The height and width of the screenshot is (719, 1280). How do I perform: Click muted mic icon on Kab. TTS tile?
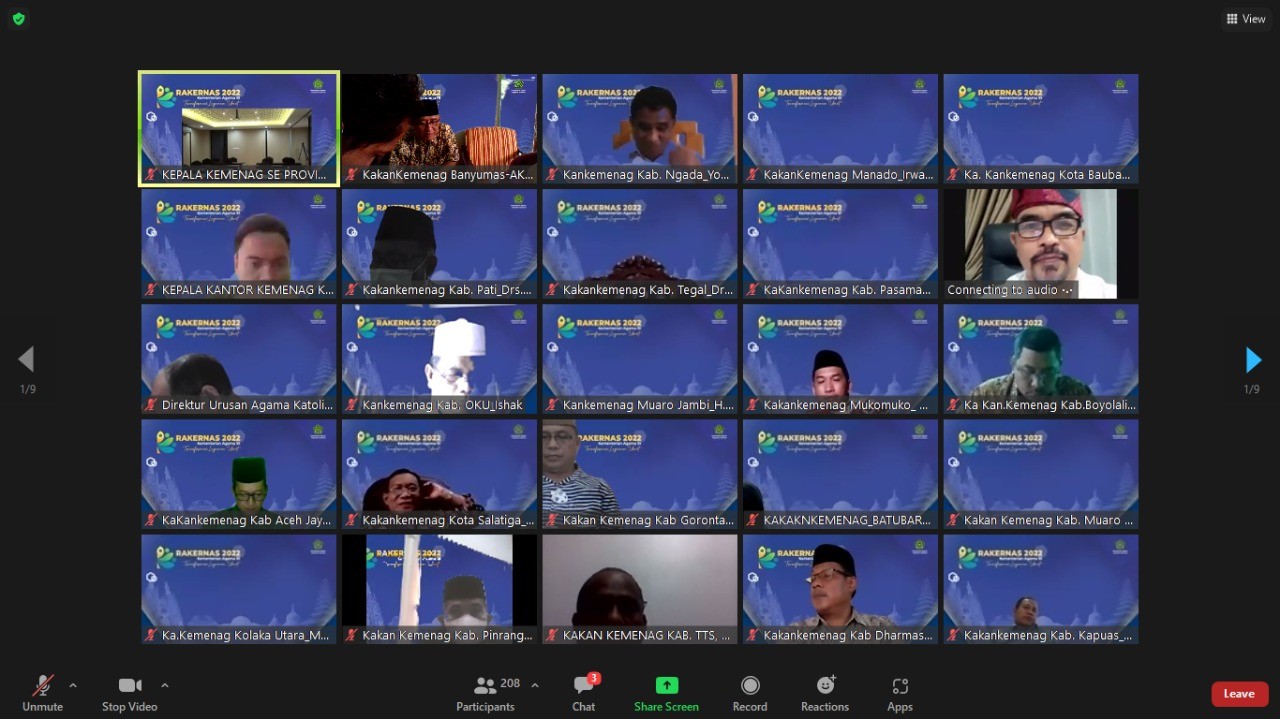[552, 635]
